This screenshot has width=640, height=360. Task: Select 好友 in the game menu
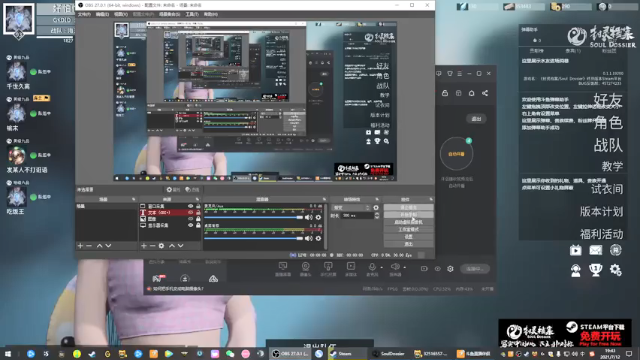(x=607, y=100)
